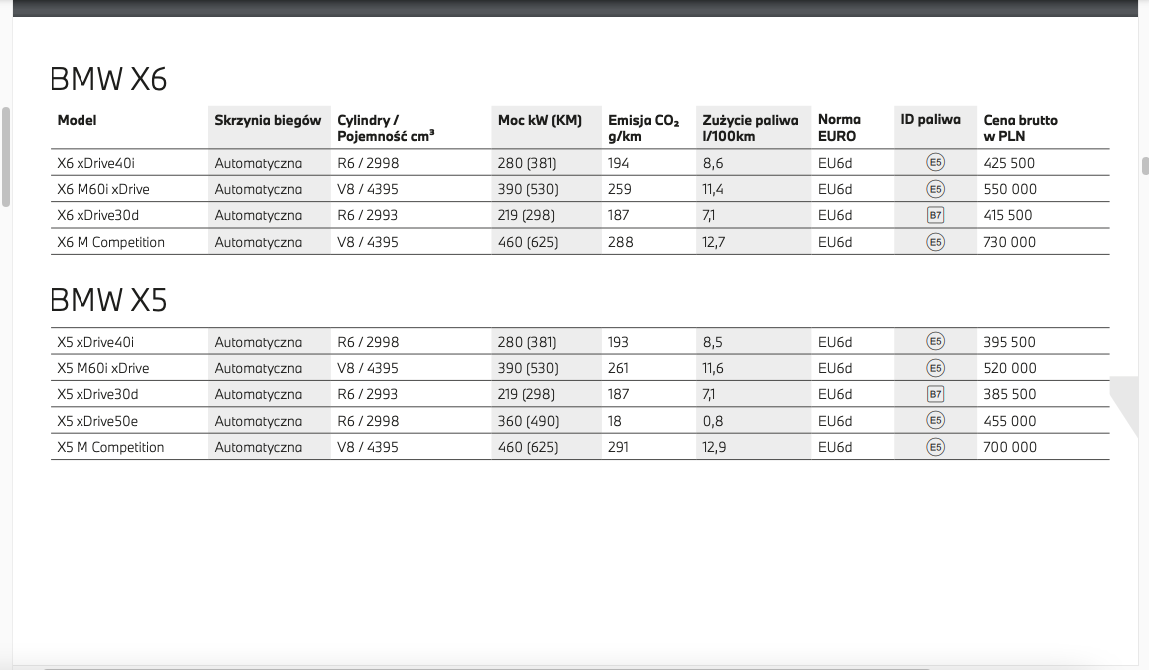The image size is (1149, 670).
Task: Click the "Norma EURO" column header
Action: (839, 128)
